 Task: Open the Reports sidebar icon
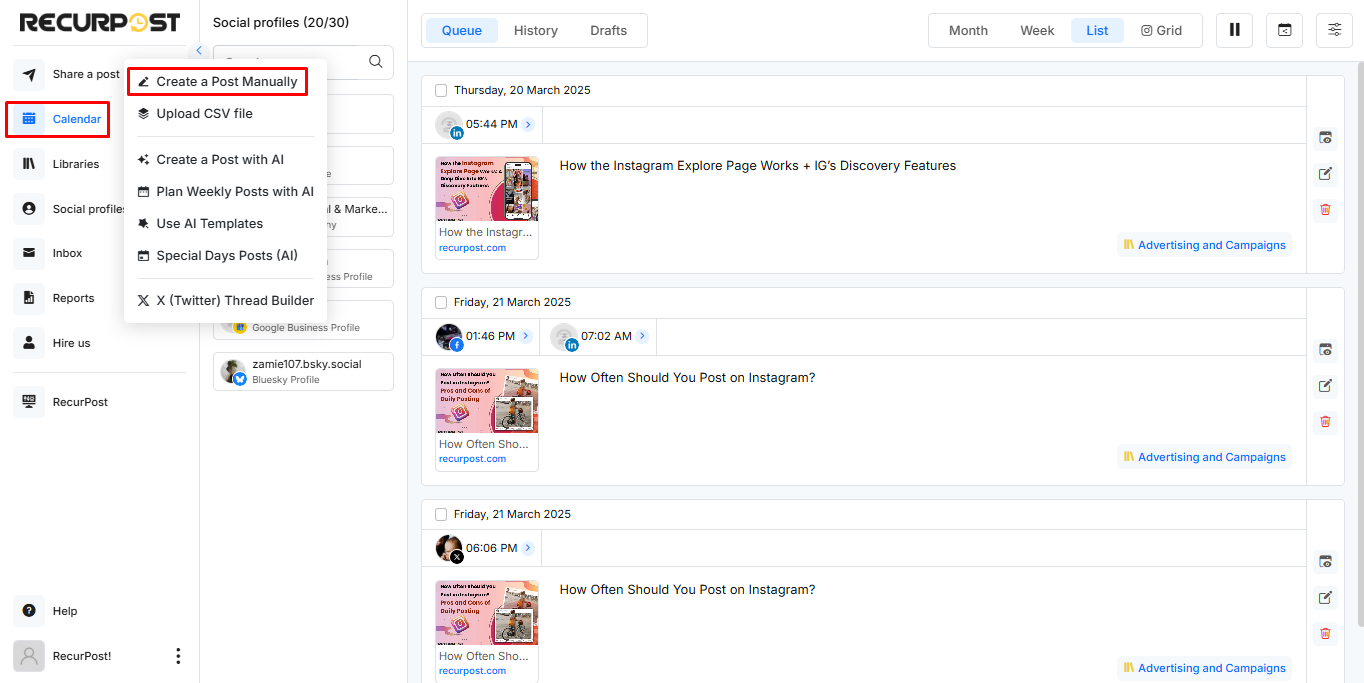point(29,298)
